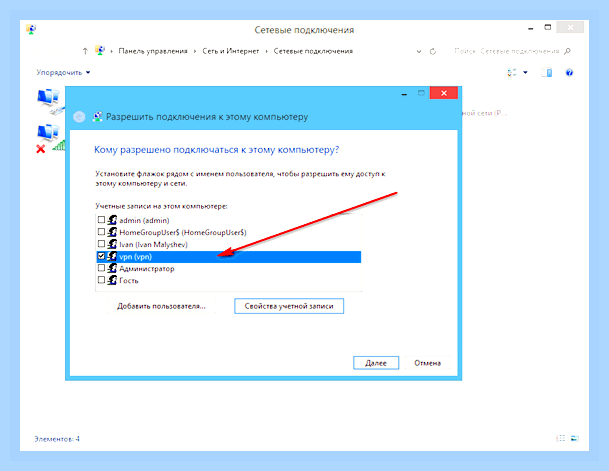Click Свойства учетной записи button

click(x=289, y=306)
